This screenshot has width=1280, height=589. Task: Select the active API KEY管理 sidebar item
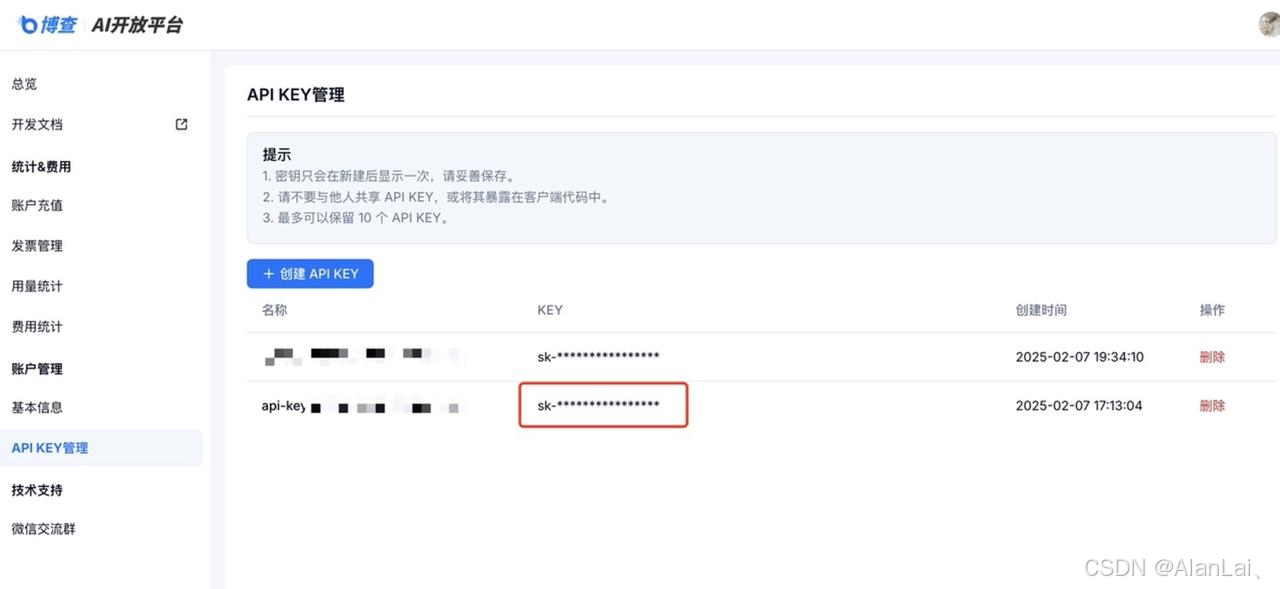[49, 447]
